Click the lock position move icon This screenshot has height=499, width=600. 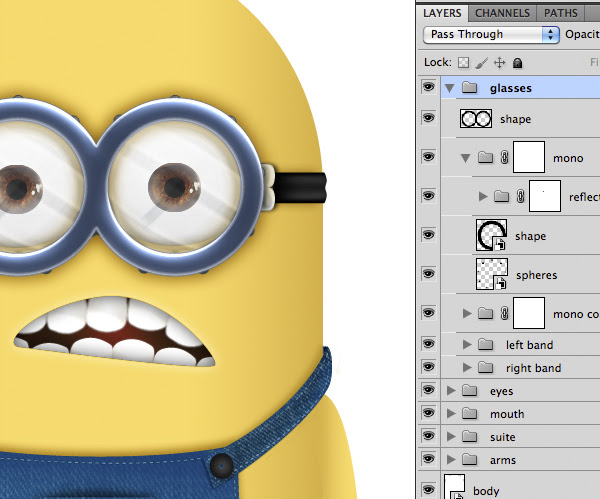coord(499,63)
